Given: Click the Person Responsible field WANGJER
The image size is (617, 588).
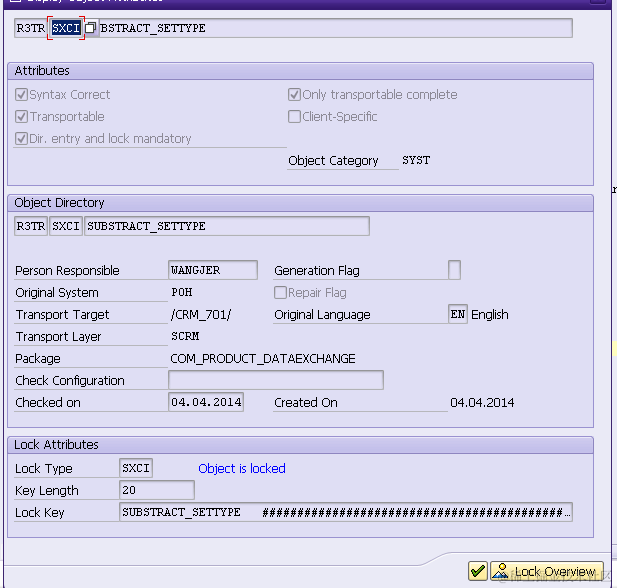Looking at the screenshot, I should (x=213, y=270).
